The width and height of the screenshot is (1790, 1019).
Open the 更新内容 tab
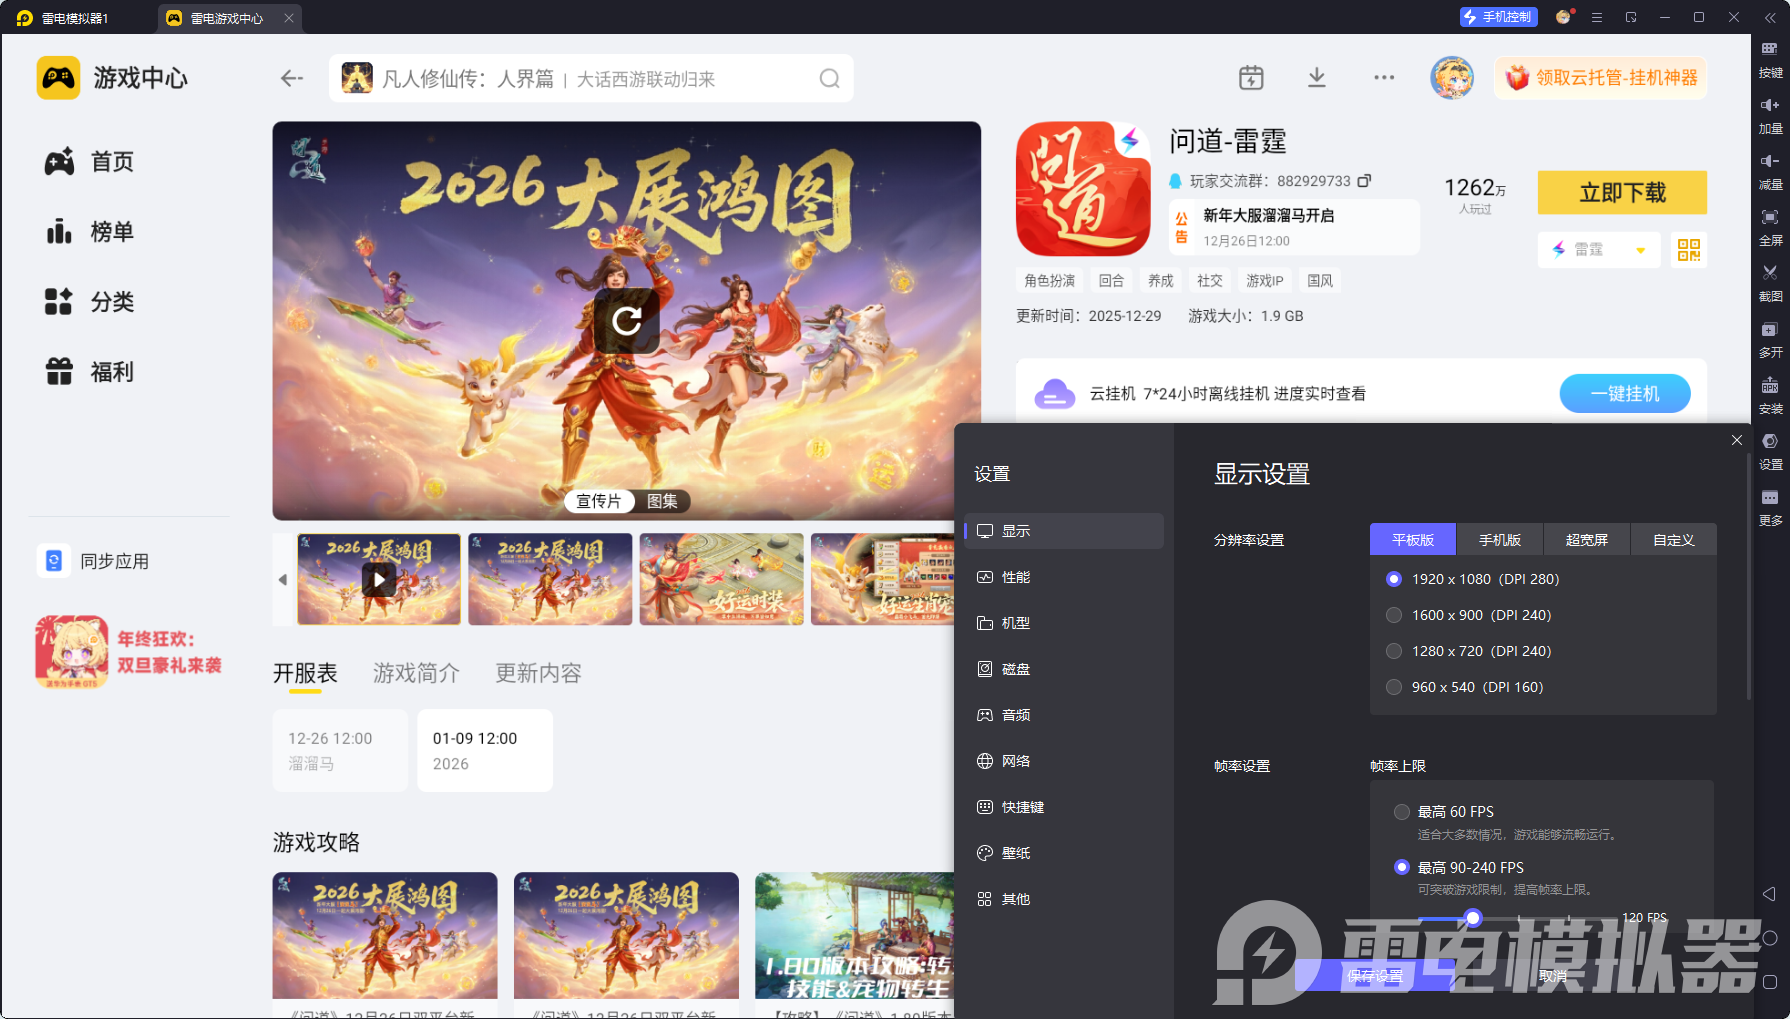tap(538, 674)
